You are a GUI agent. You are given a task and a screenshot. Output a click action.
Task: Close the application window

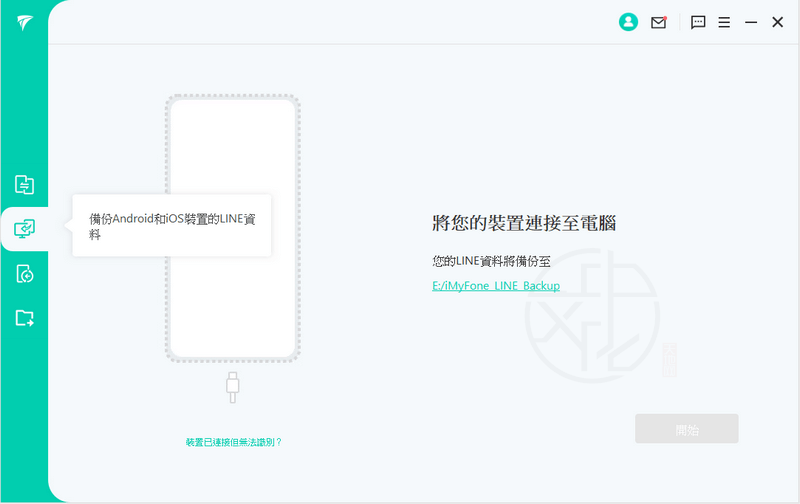click(x=778, y=22)
